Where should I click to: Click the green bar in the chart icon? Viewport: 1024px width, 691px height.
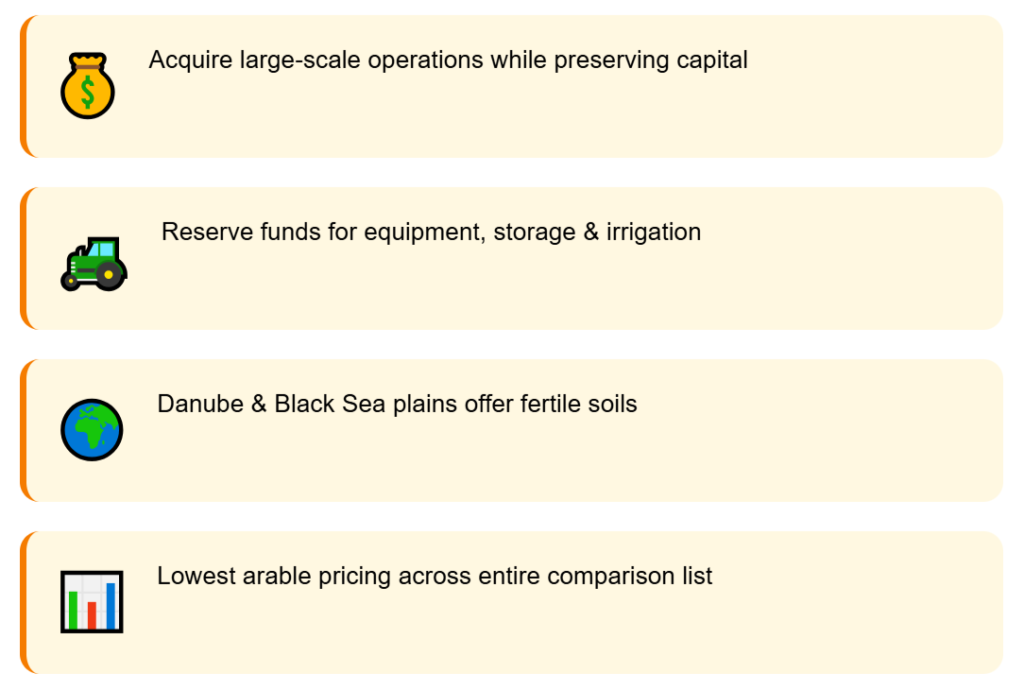point(73,609)
